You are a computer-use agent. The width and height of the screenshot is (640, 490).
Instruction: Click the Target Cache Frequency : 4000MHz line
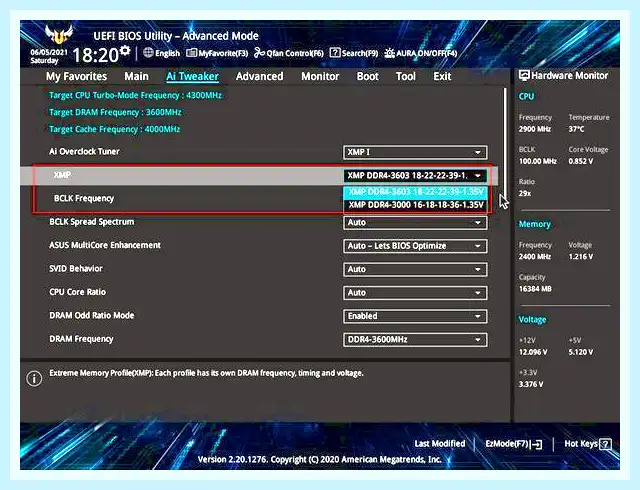click(115, 129)
